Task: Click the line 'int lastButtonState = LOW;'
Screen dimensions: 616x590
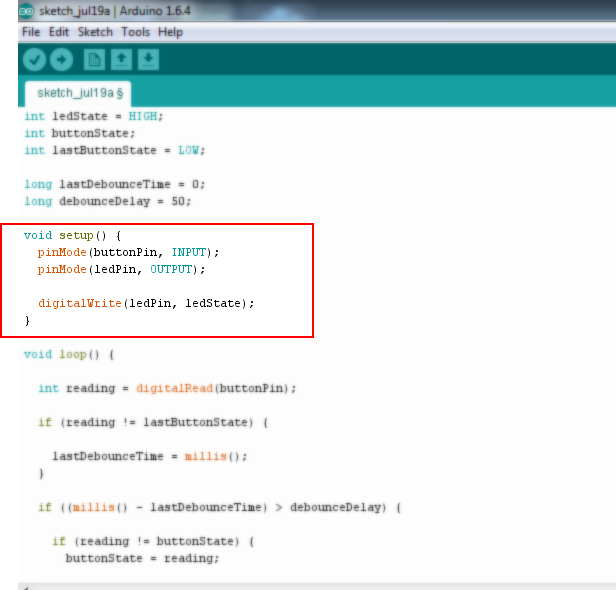Action: point(115,150)
